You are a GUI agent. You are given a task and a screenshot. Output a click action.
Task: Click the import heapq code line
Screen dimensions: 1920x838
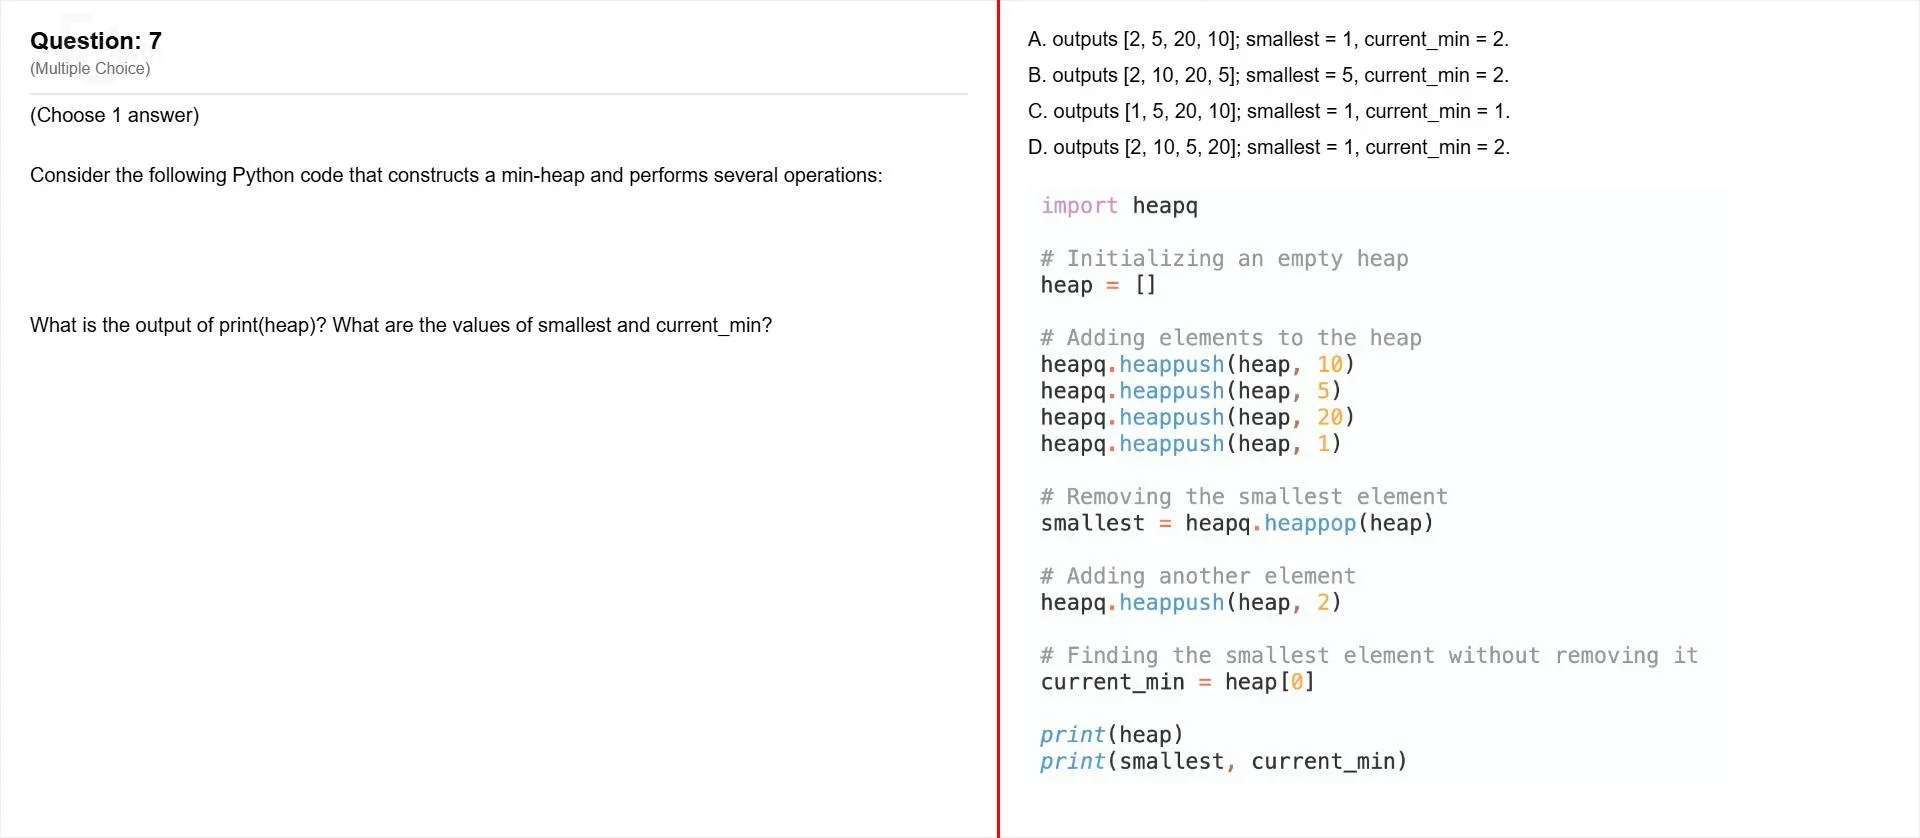click(x=1119, y=206)
